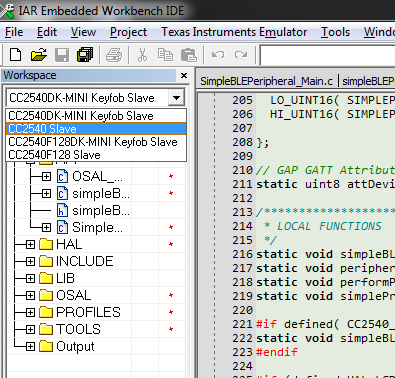Choose CC2540F128 Slave configuration
The image size is (395, 378).
pos(96,155)
